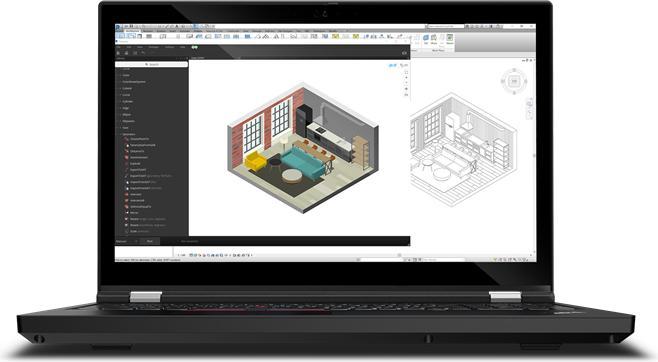658x362 pixels.
Task: Click the Save icon in Dynamo toolbar
Action: [135, 53]
